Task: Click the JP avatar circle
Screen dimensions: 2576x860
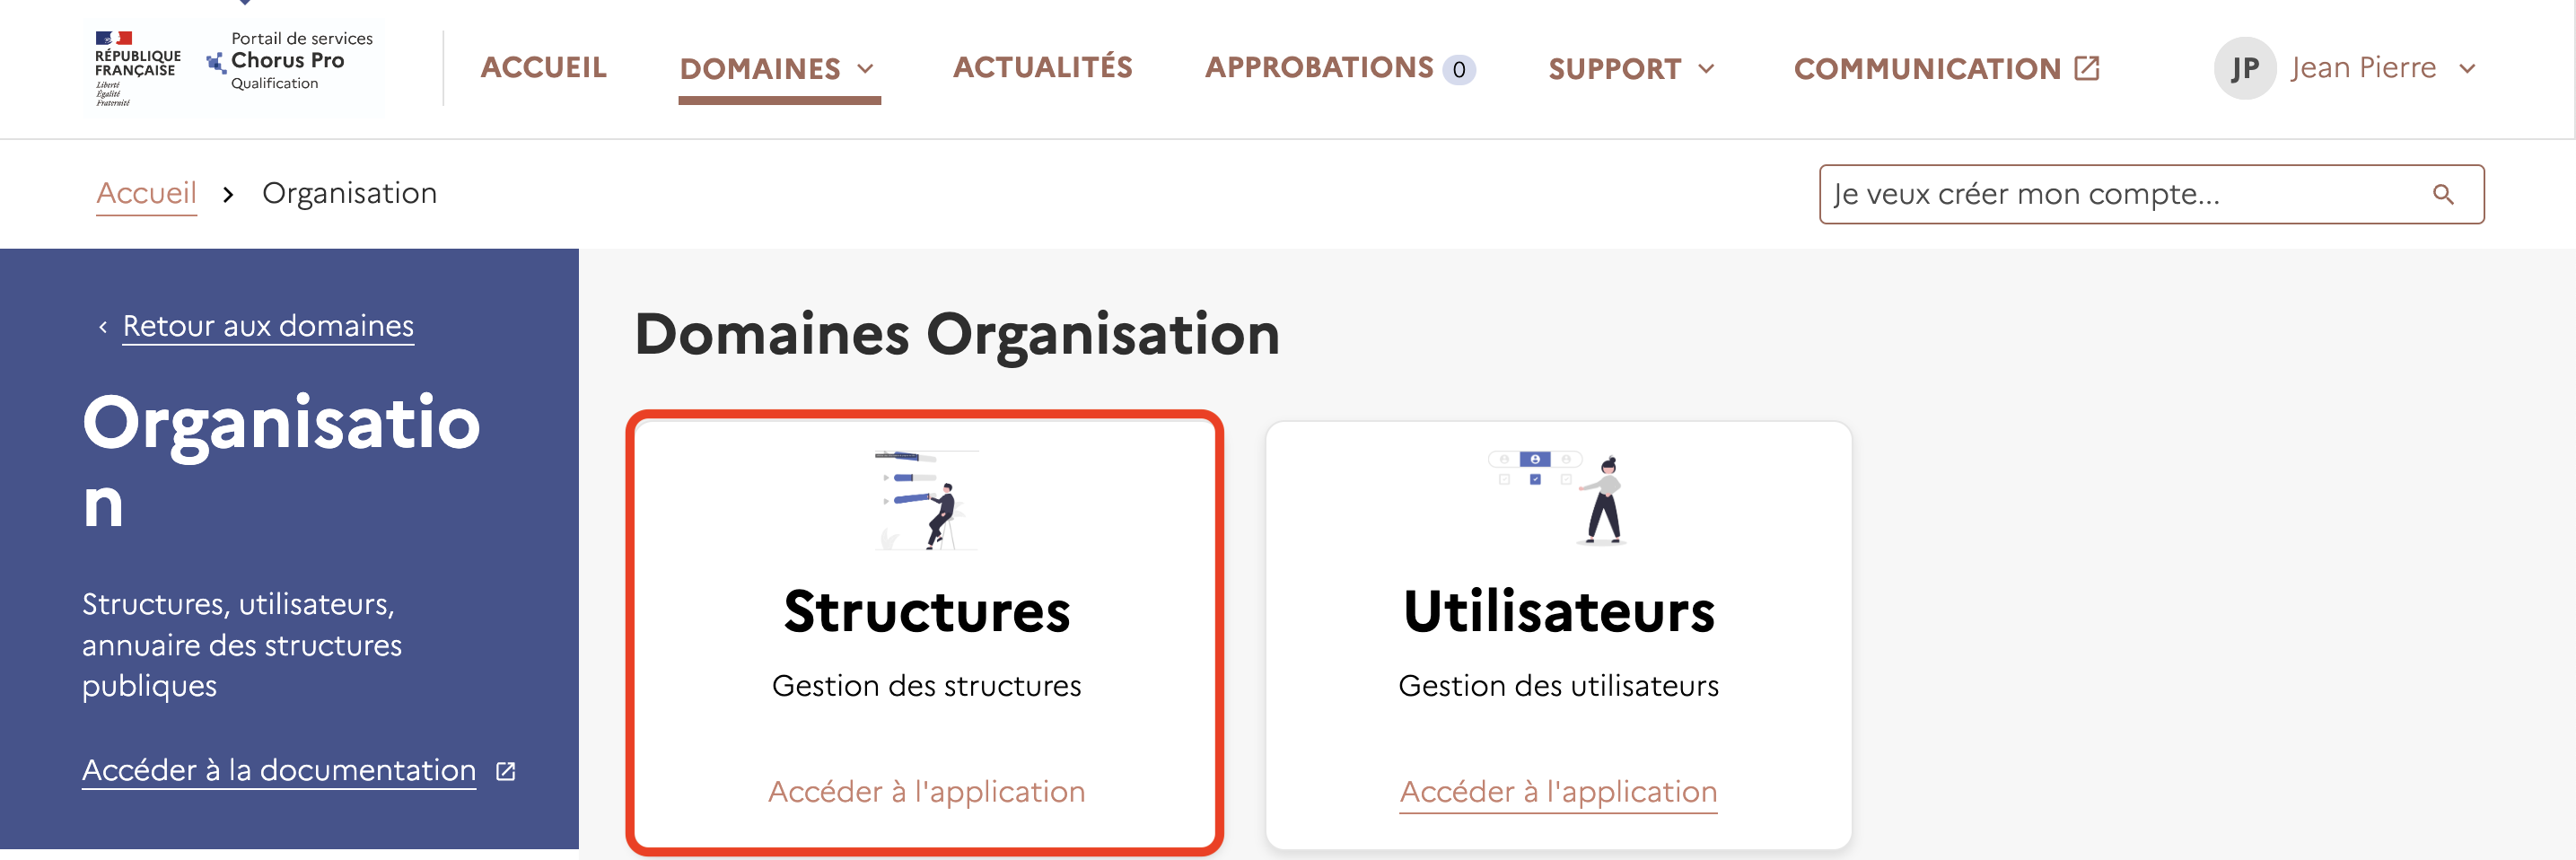Action: pos(2246,67)
